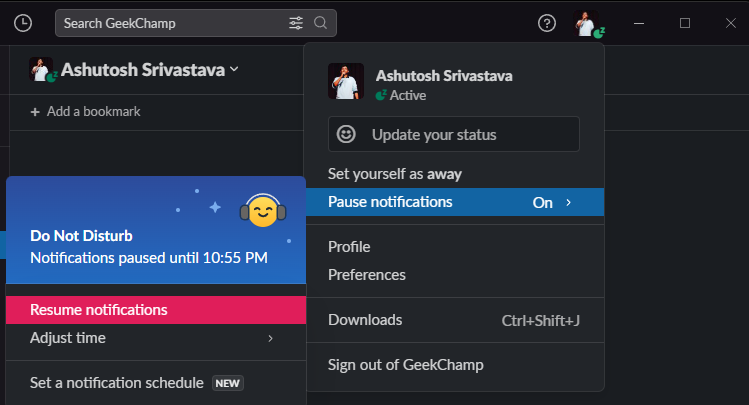Open Profile from the user menu
The width and height of the screenshot is (749, 405).
(349, 247)
